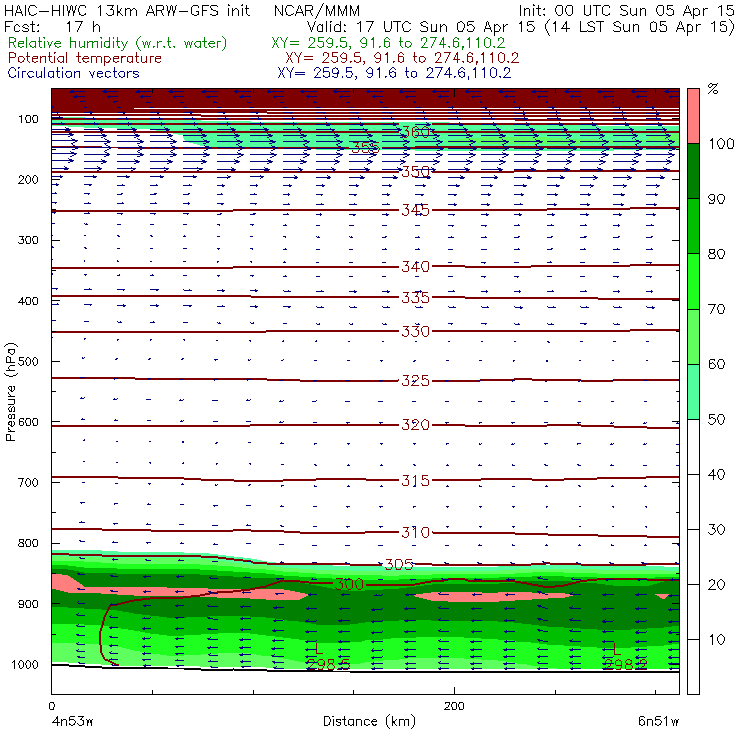
Task: Click the colorbar 10 tick label
Action: (x=716, y=640)
